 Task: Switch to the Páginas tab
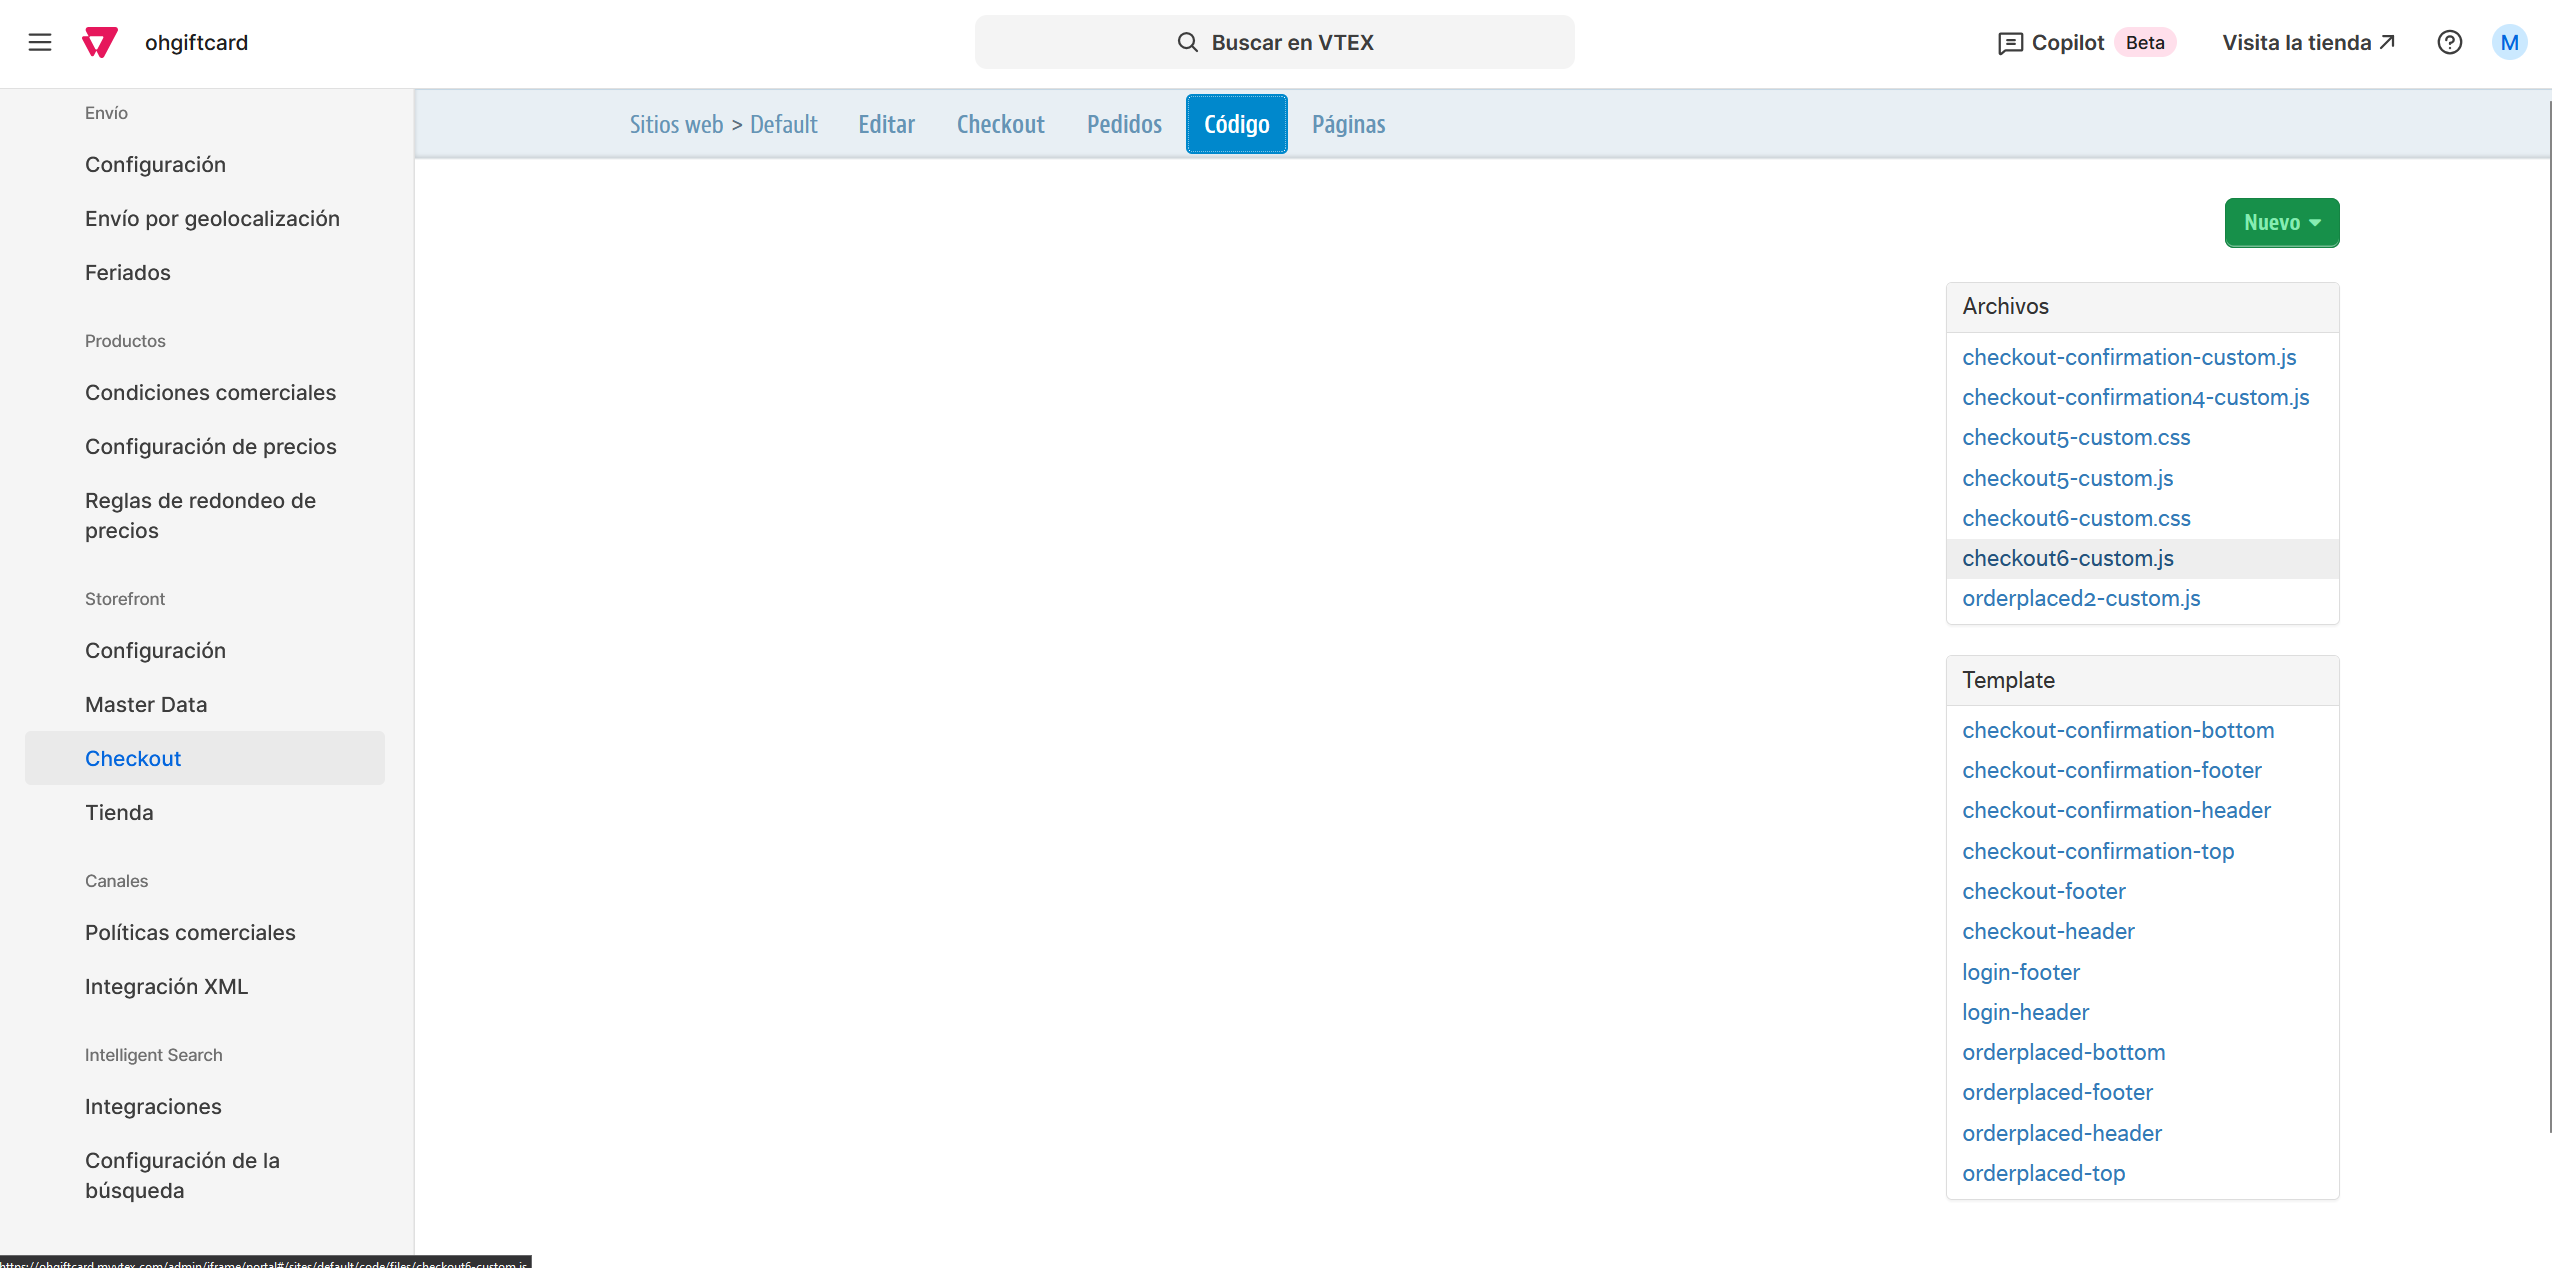[x=1348, y=124]
